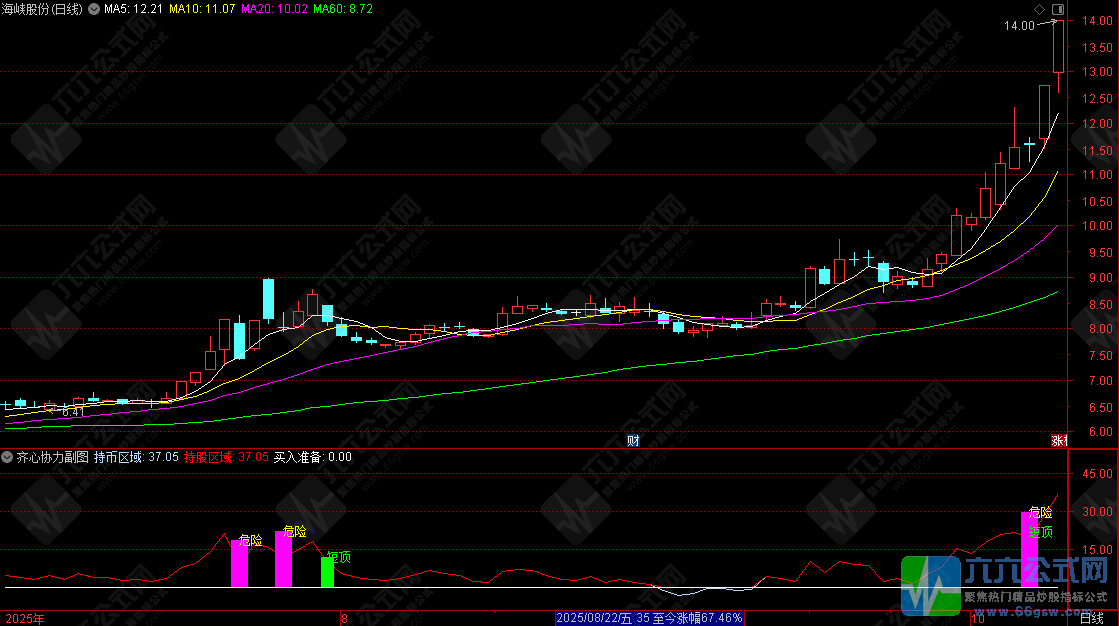
Task: Select the yellow MA10 indicator label
Action: [203, 9]
